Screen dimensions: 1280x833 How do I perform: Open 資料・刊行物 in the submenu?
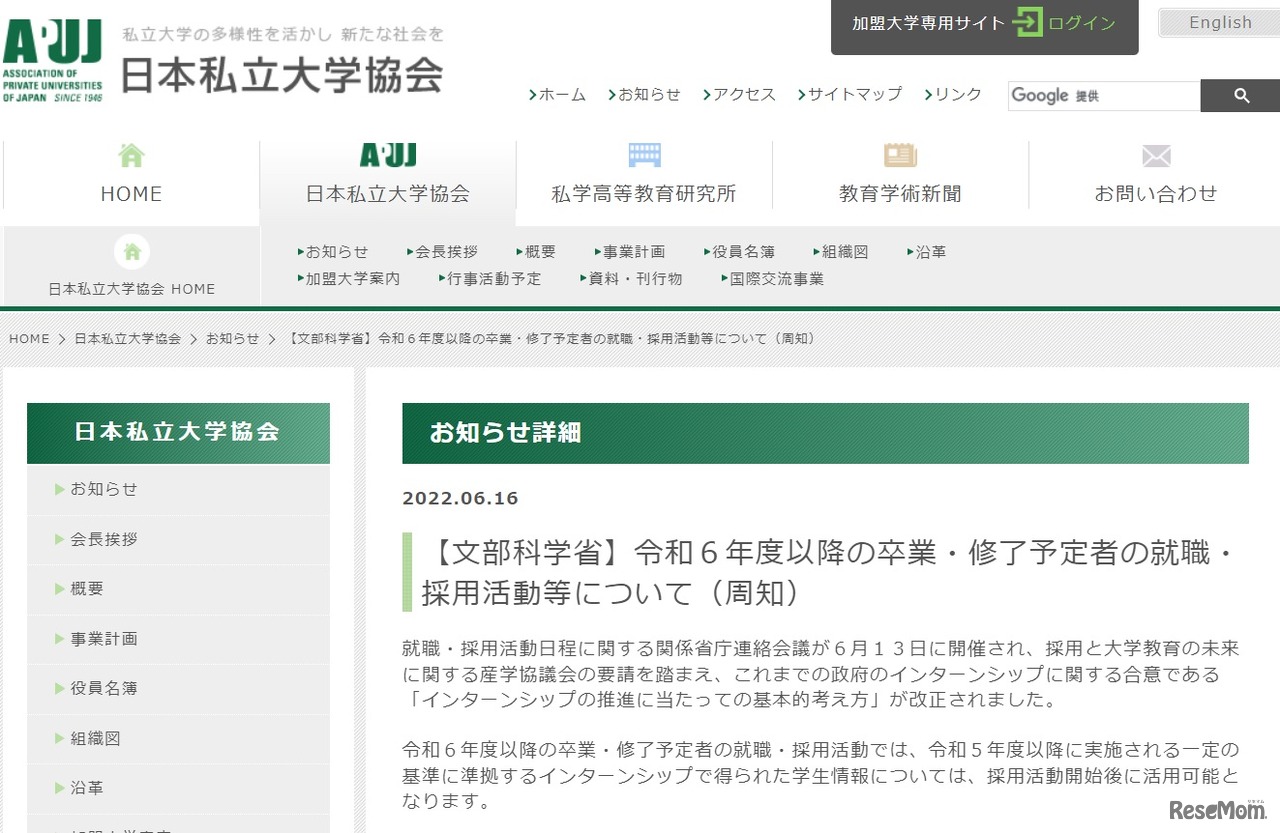click(x=631, y=279)
